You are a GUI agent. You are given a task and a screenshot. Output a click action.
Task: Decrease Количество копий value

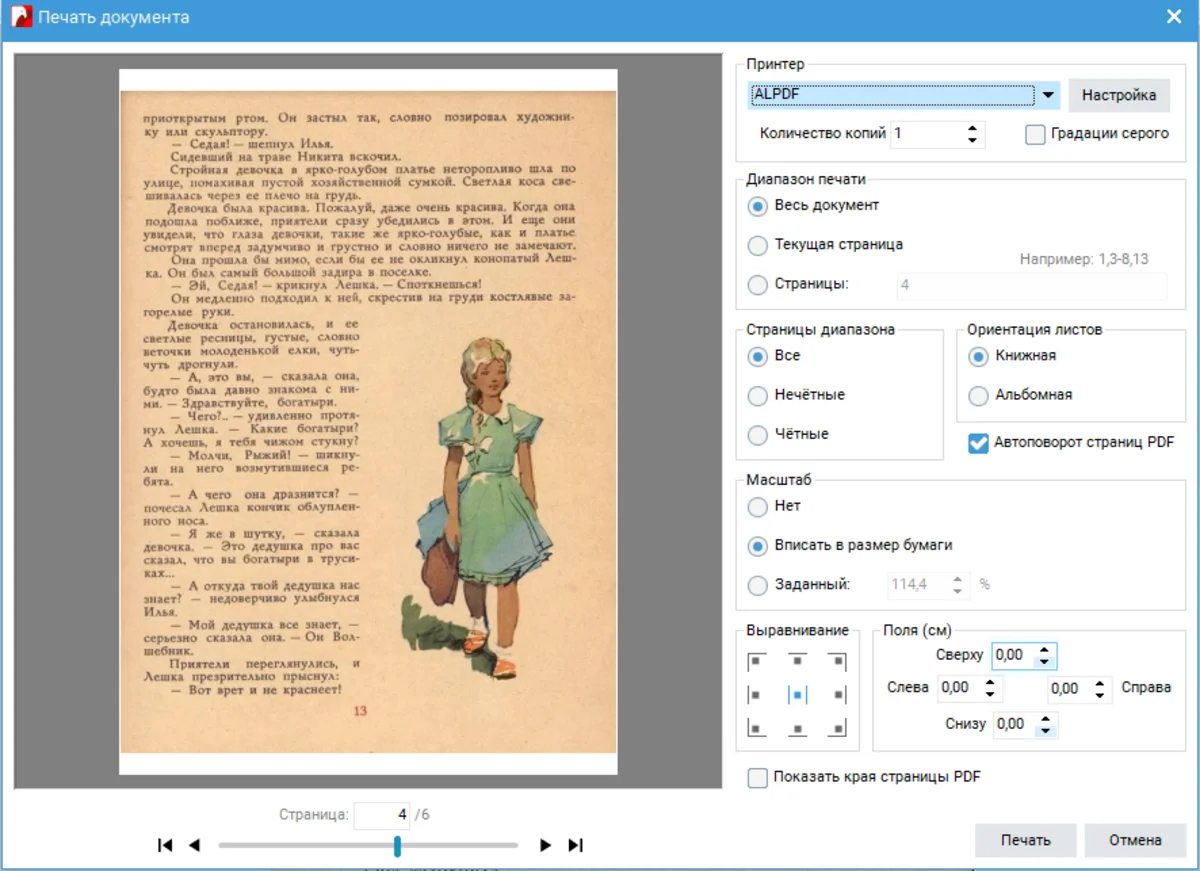point(972,140)
